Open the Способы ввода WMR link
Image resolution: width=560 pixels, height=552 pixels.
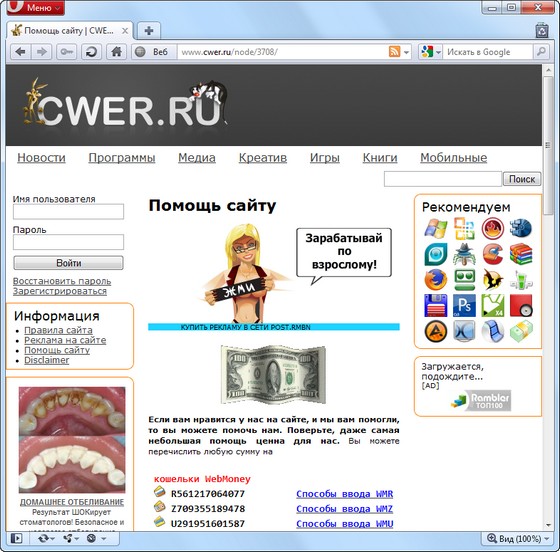coord(345,494)
